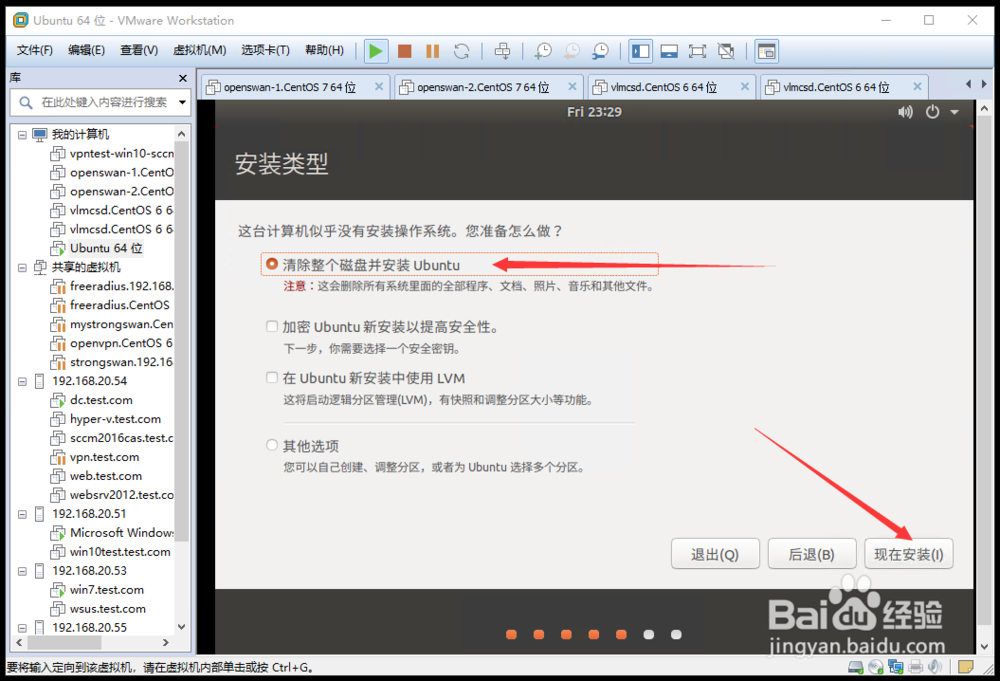The width and height of the screenshot is (1000, 681).
Task: Select win7.test.com in the library tree
Action: 107,590
